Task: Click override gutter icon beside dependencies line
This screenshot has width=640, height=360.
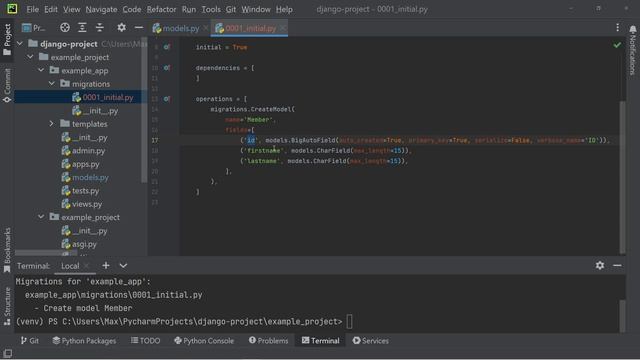Action: pos(167,68)
